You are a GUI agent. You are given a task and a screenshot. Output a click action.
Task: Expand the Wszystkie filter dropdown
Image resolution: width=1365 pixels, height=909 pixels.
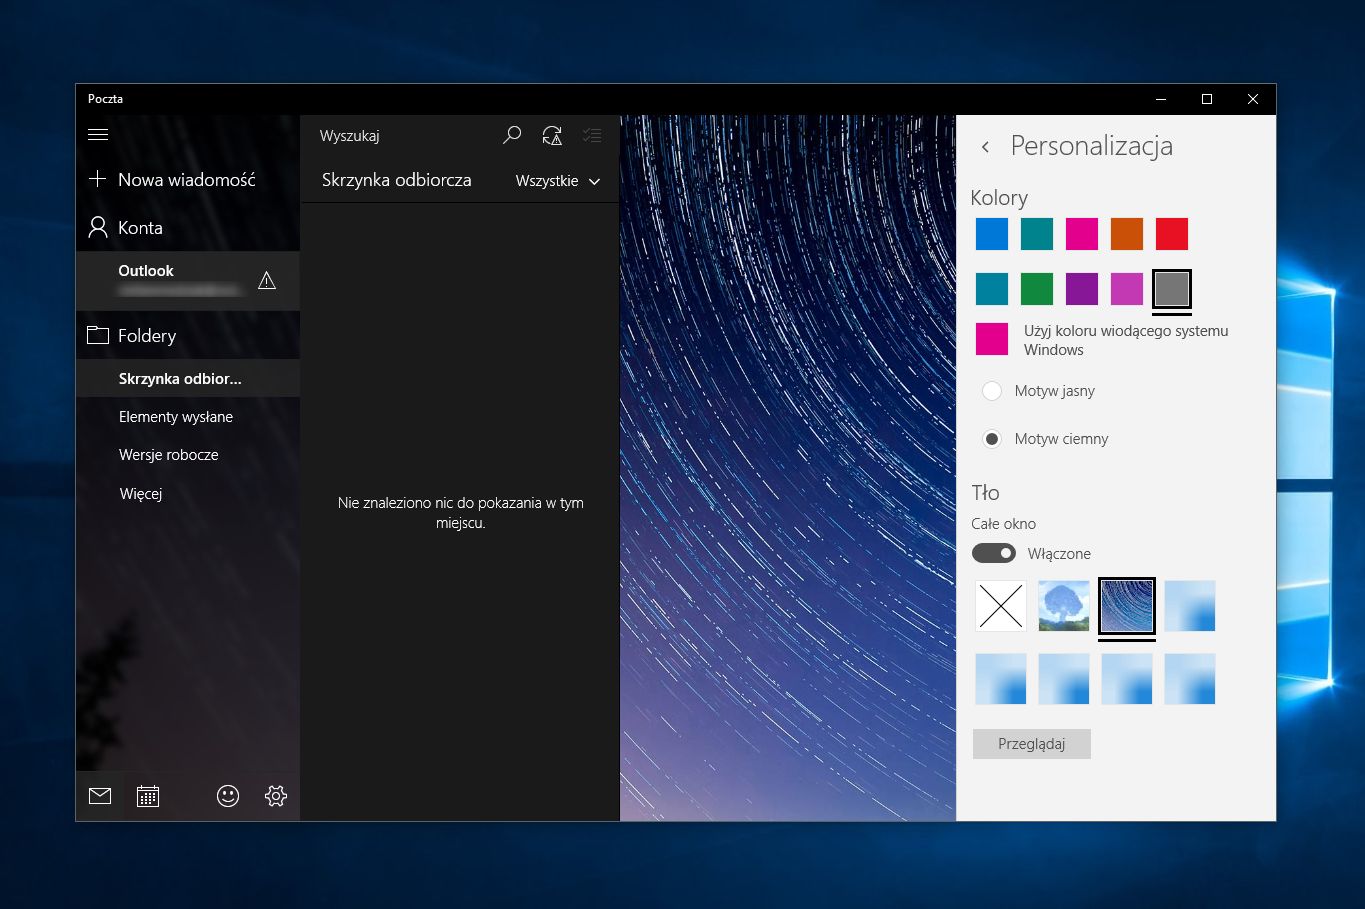558,181
